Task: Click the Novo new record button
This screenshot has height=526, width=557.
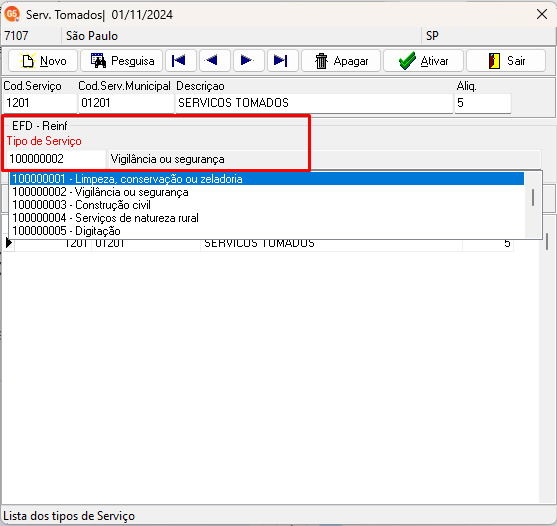Action: tap(43, 61)
